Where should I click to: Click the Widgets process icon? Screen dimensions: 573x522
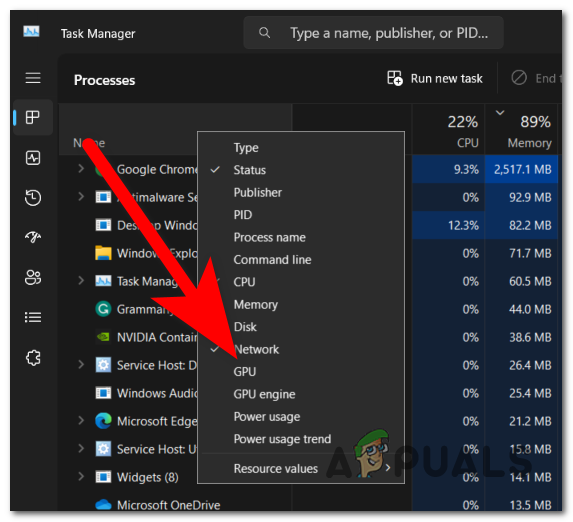point(103,477)
